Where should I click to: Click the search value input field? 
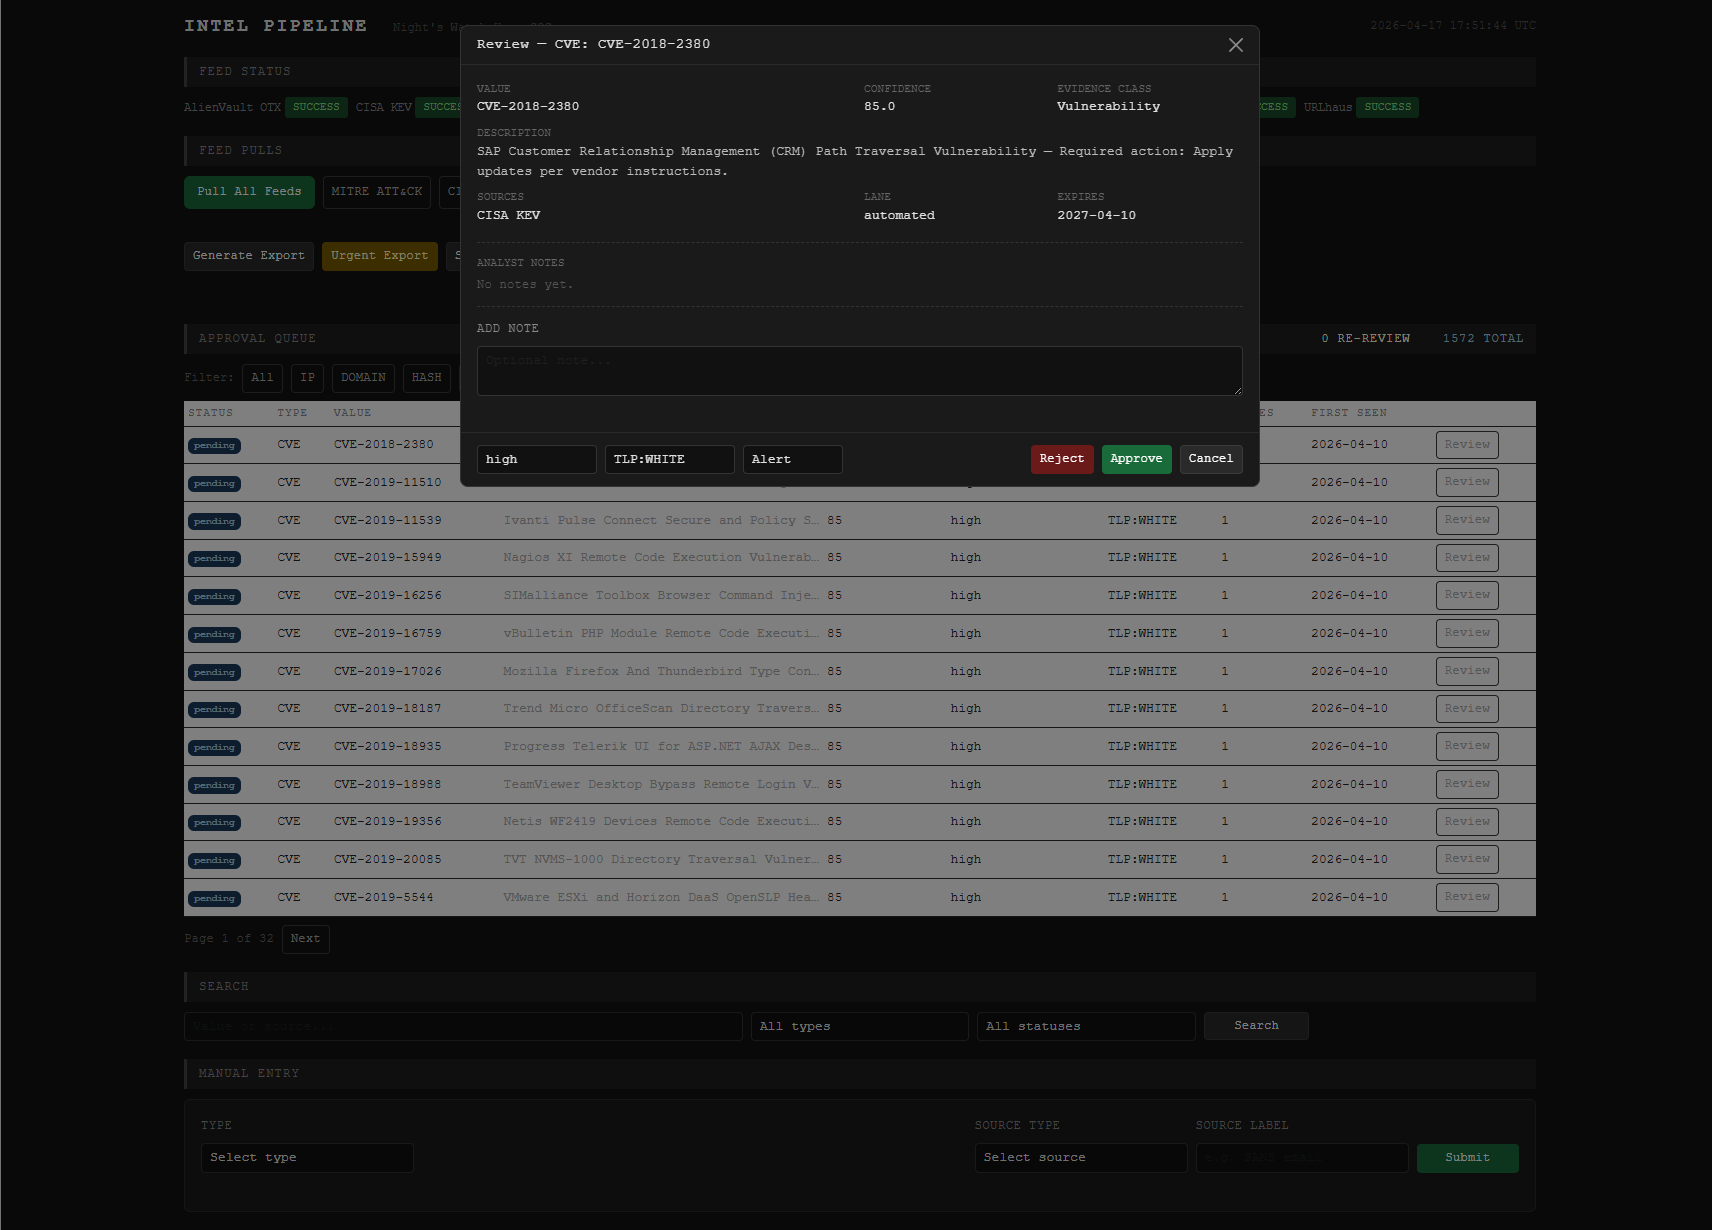(x=463, y=1027)
